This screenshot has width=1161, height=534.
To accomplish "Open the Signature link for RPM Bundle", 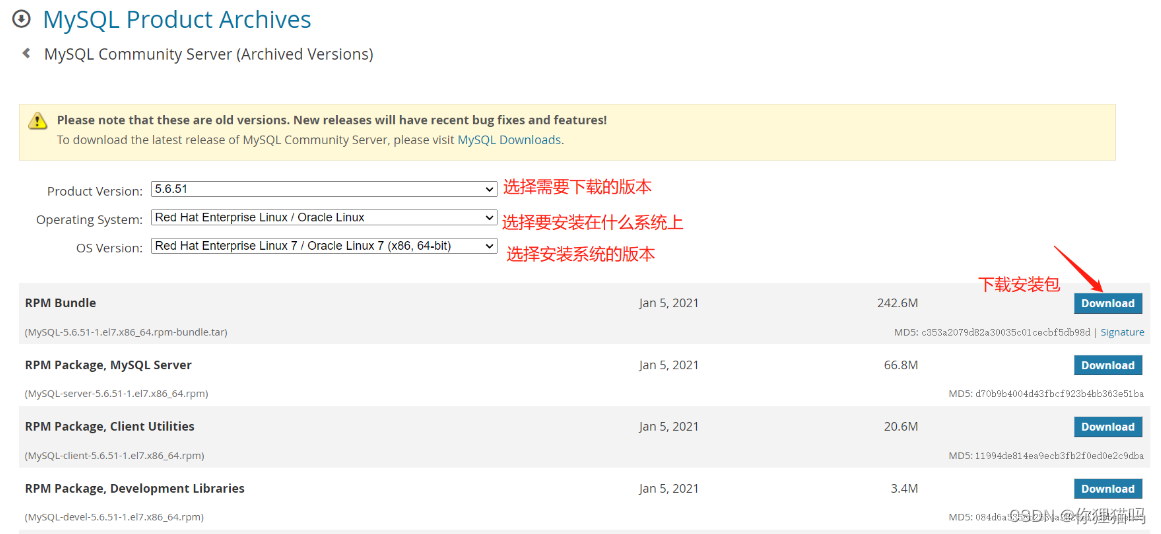I will tap(1122, 333).
